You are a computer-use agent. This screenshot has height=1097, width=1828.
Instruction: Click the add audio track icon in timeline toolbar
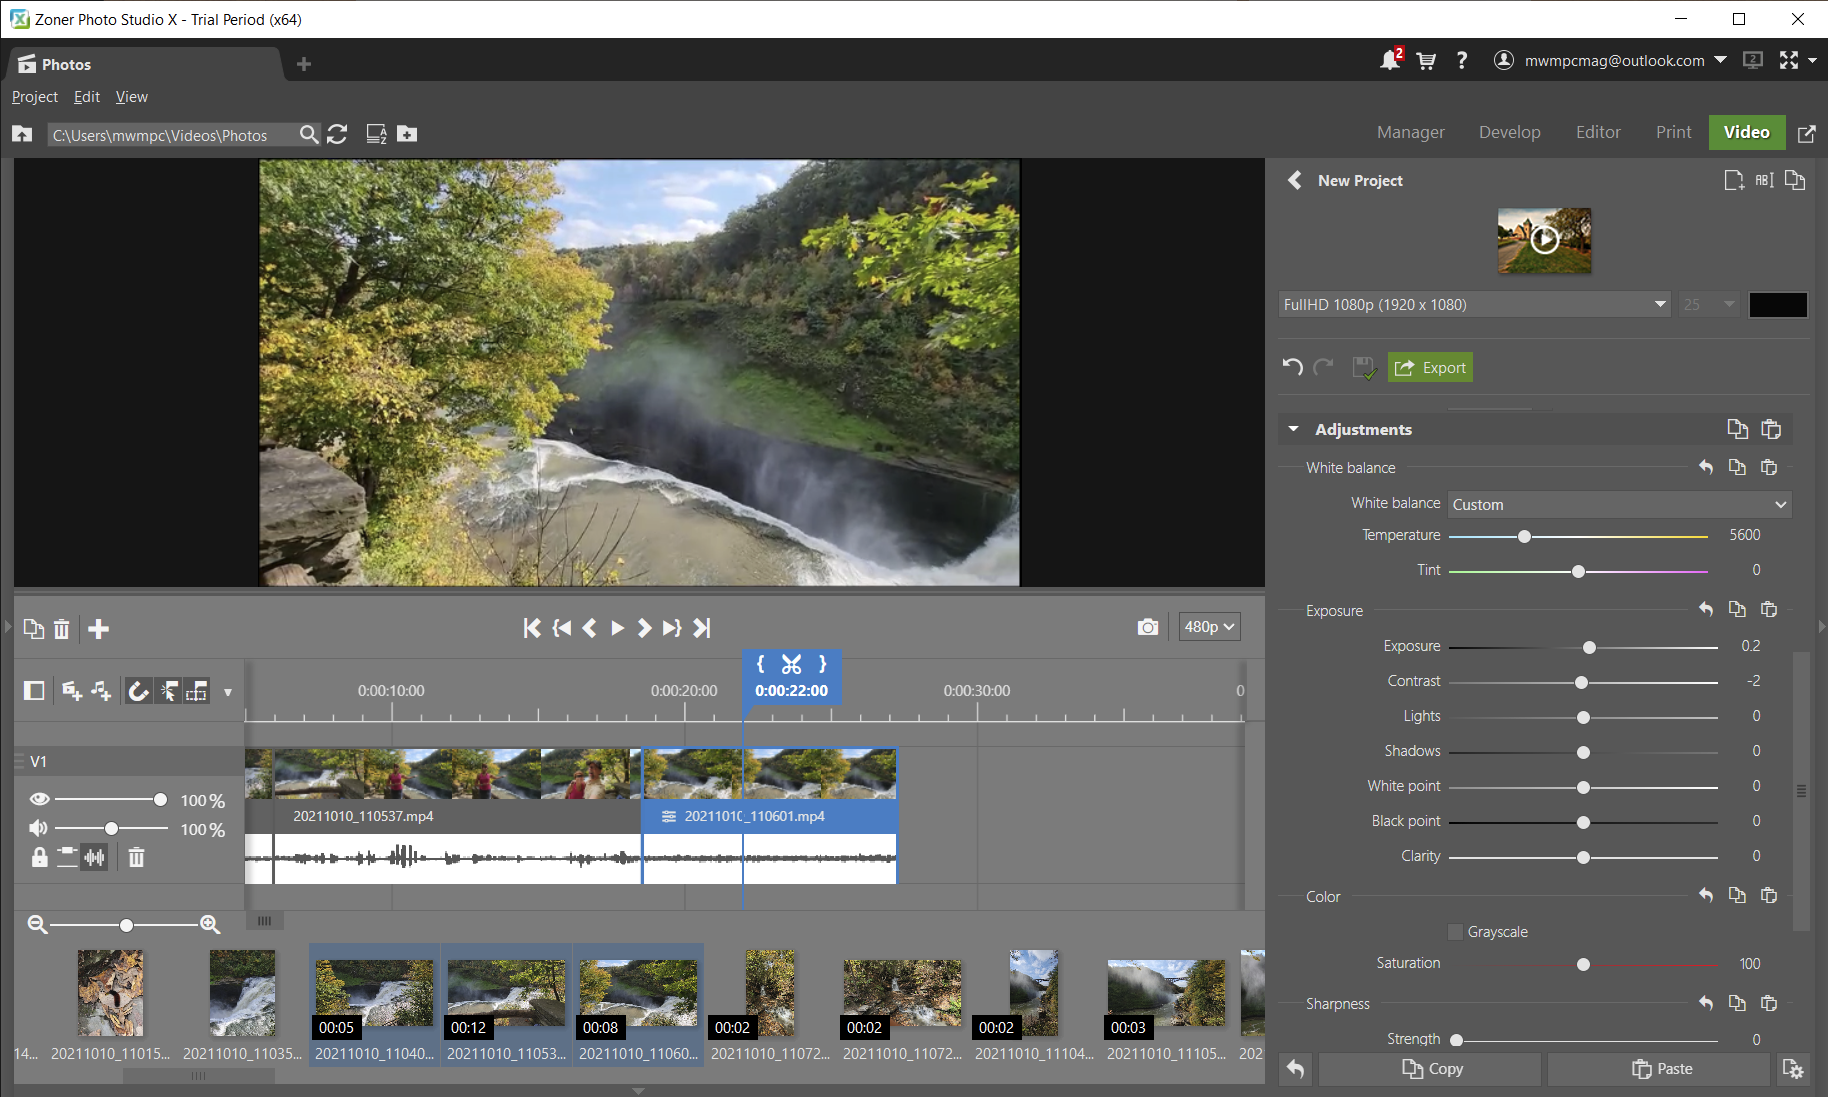(100, 691)
